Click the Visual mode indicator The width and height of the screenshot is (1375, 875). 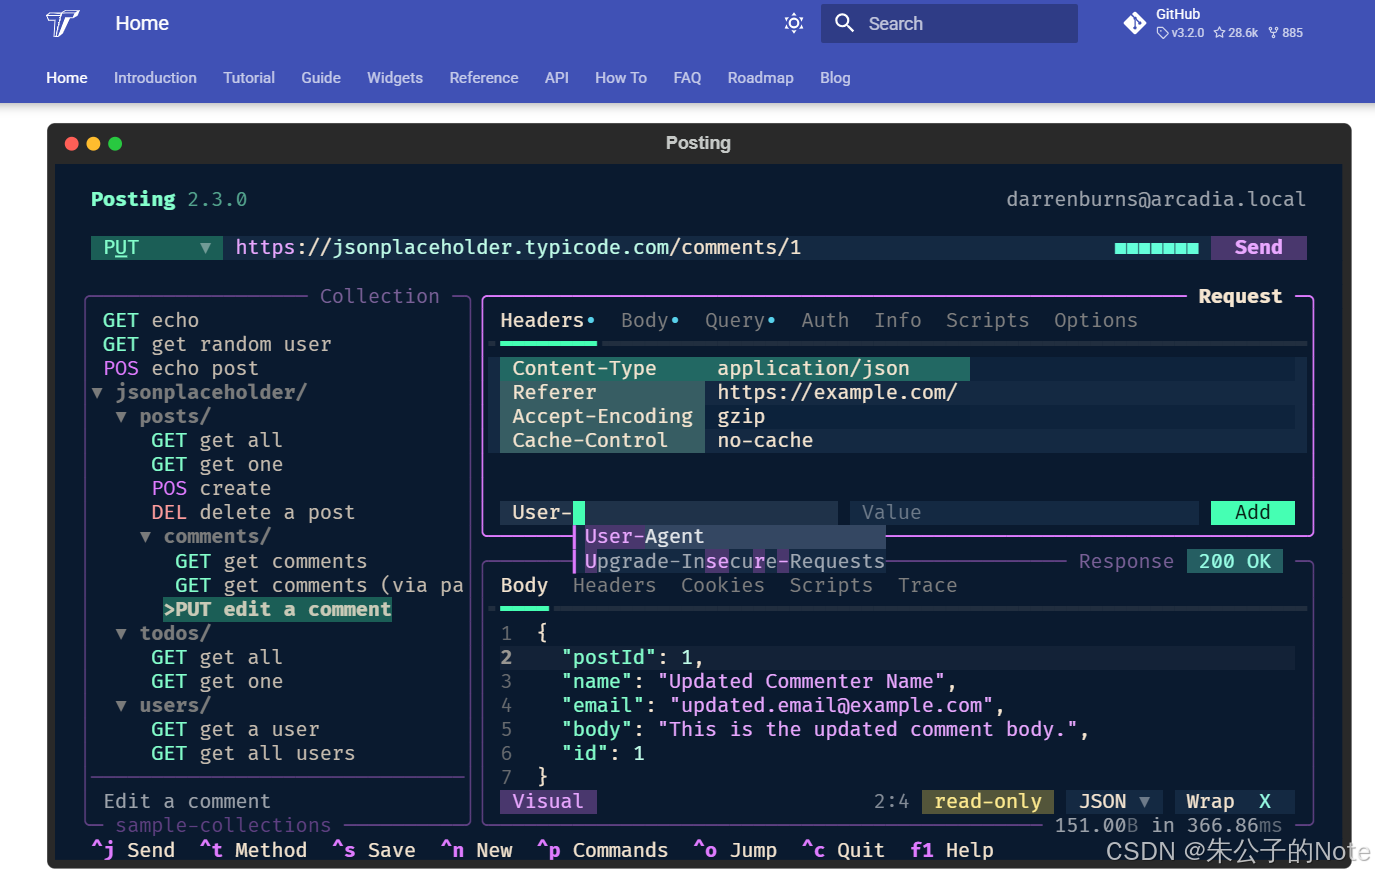tap(548, 802)
